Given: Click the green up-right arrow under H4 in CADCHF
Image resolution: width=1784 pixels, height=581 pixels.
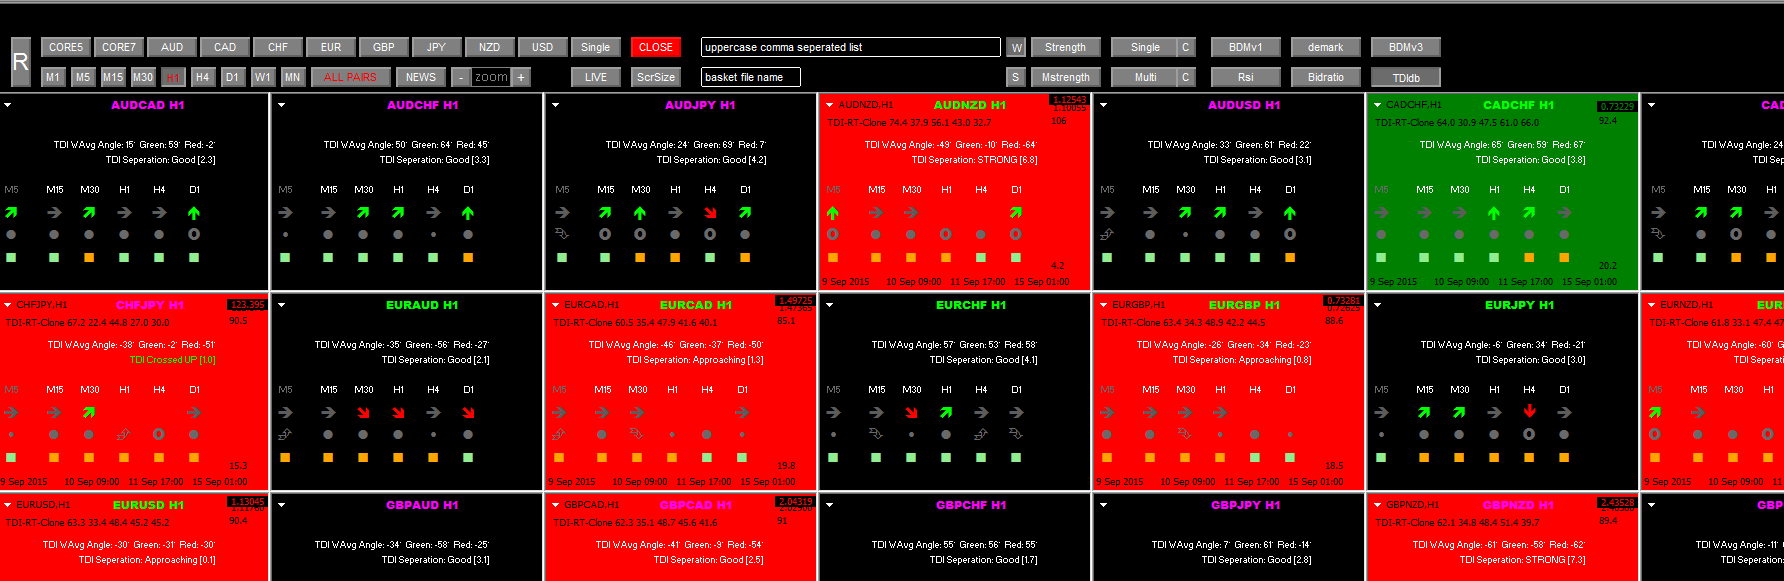Looking at the screenshot, I should [x=1529, y=213].
